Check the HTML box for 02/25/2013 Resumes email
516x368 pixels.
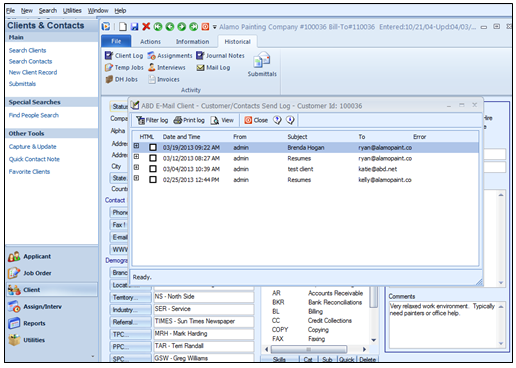coord(153,179)
